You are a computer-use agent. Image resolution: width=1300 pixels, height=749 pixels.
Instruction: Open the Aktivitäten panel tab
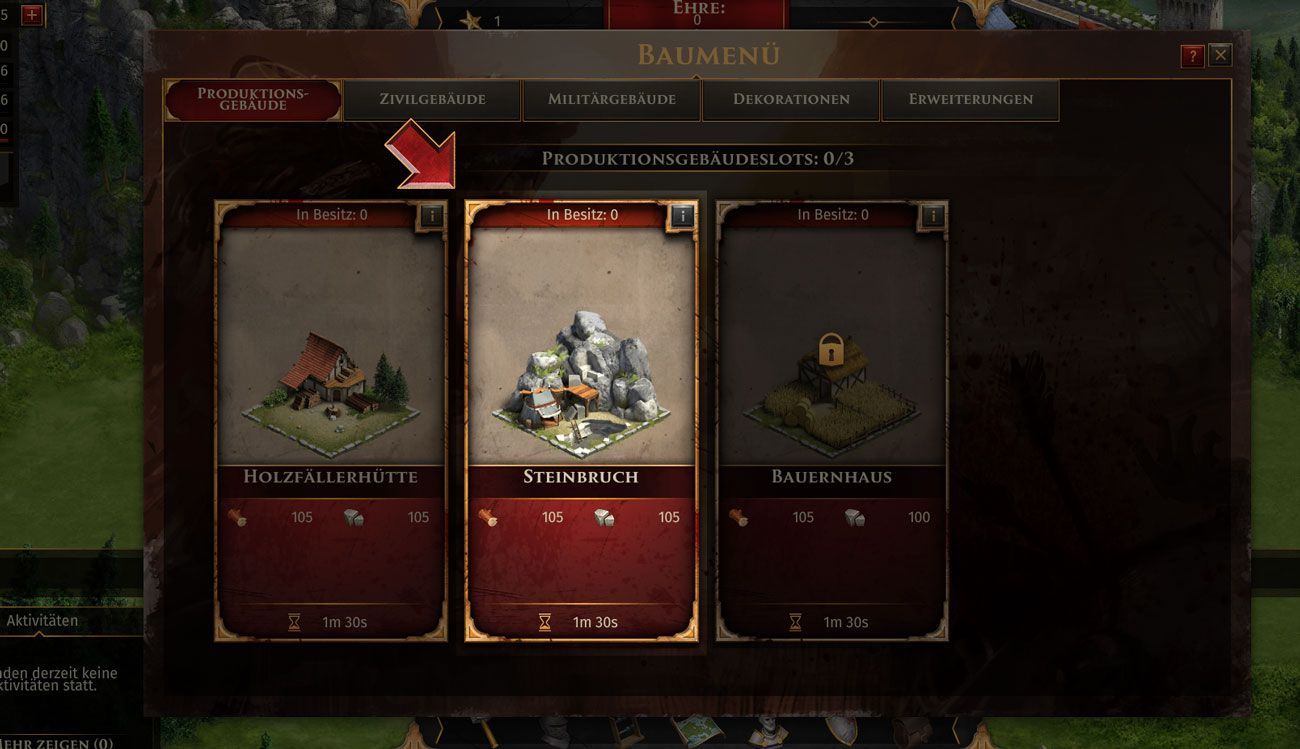point(42,620)
